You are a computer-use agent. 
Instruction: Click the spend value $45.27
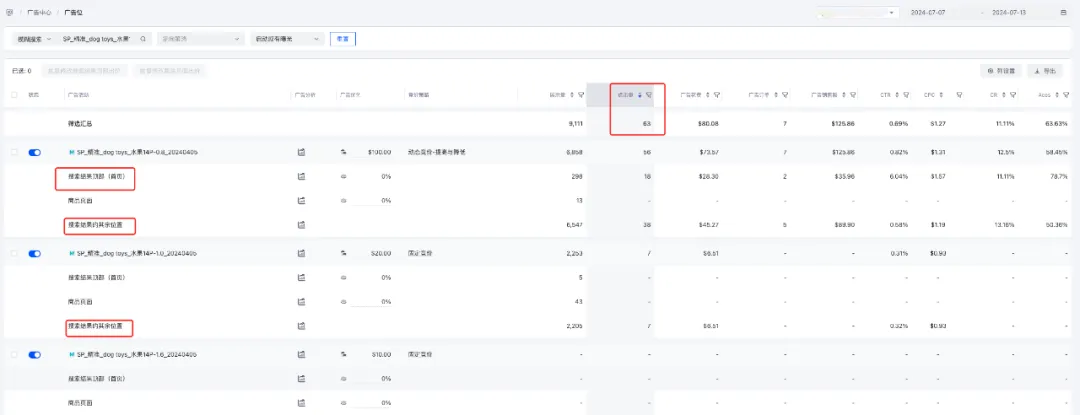[x=710, y=224]
